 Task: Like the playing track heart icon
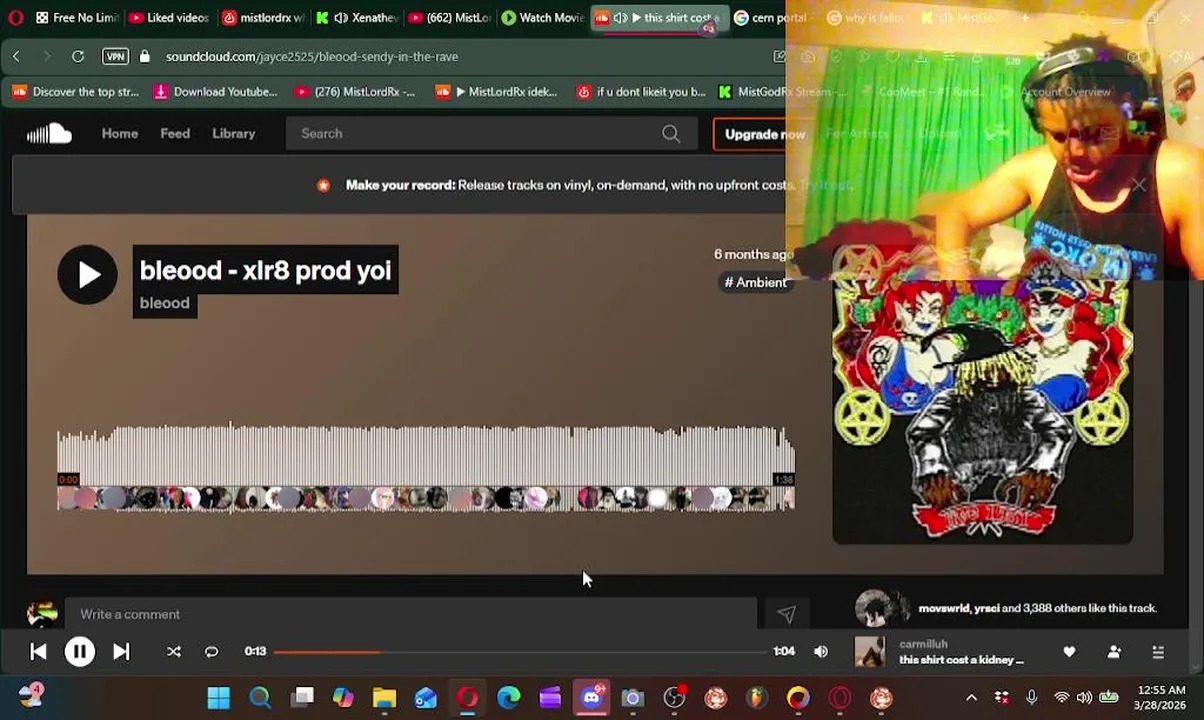pyautogui.click(x=1069, y=652)
